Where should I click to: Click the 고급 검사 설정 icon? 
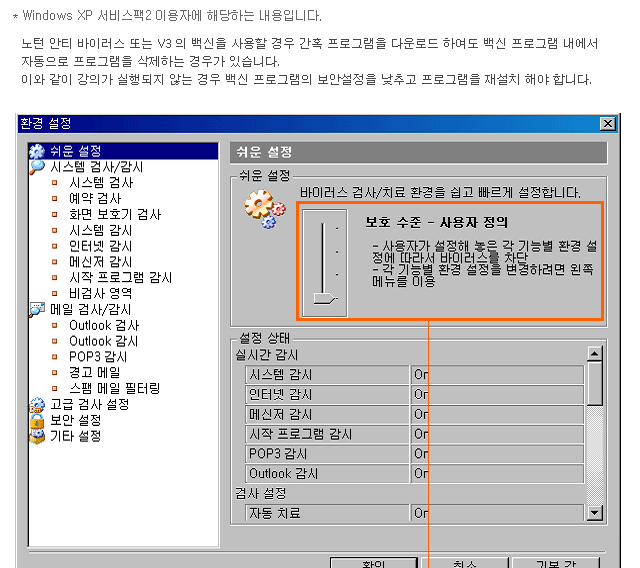[37, 405]
